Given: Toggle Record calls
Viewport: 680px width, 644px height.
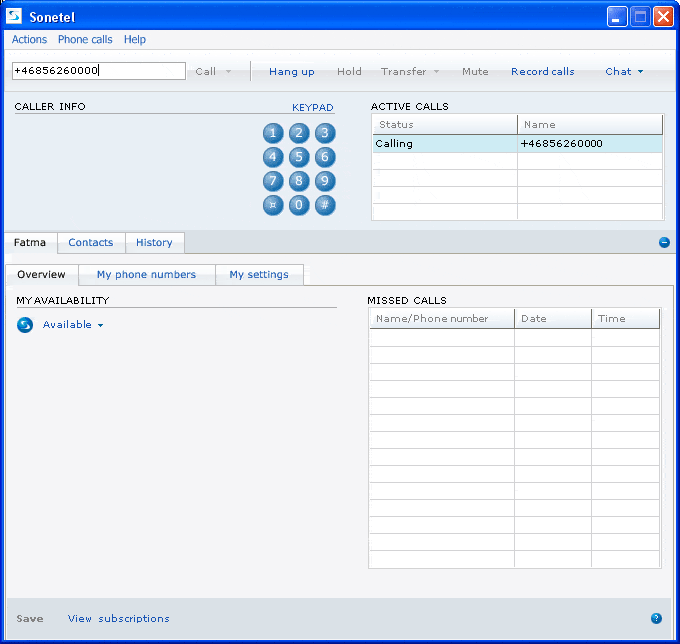Looking at the screenshot, I should (x=543, y=72).
